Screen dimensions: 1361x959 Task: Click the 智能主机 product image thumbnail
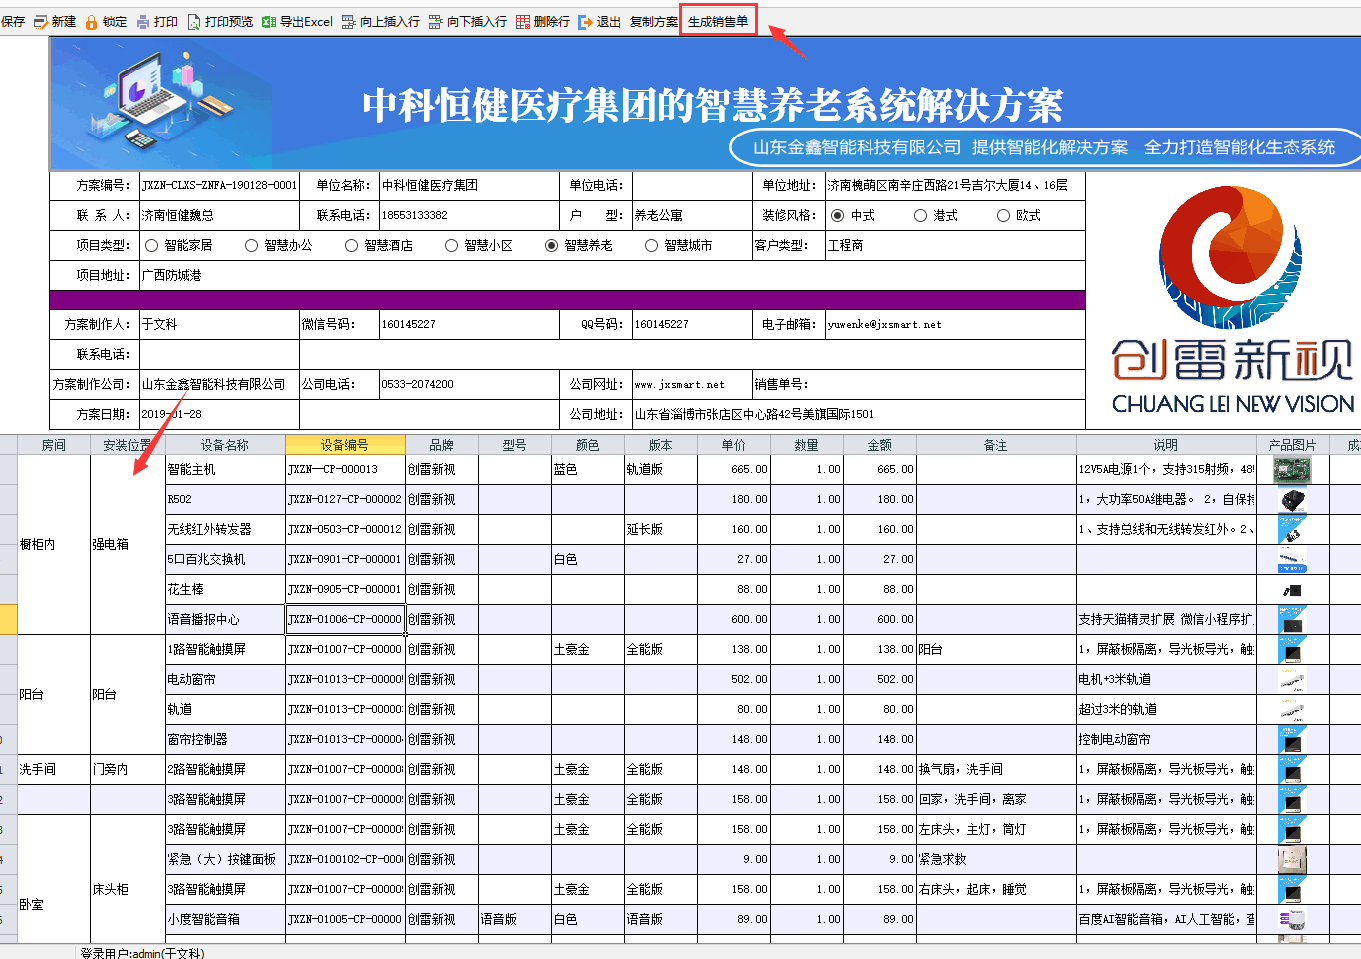point(1291,469)
